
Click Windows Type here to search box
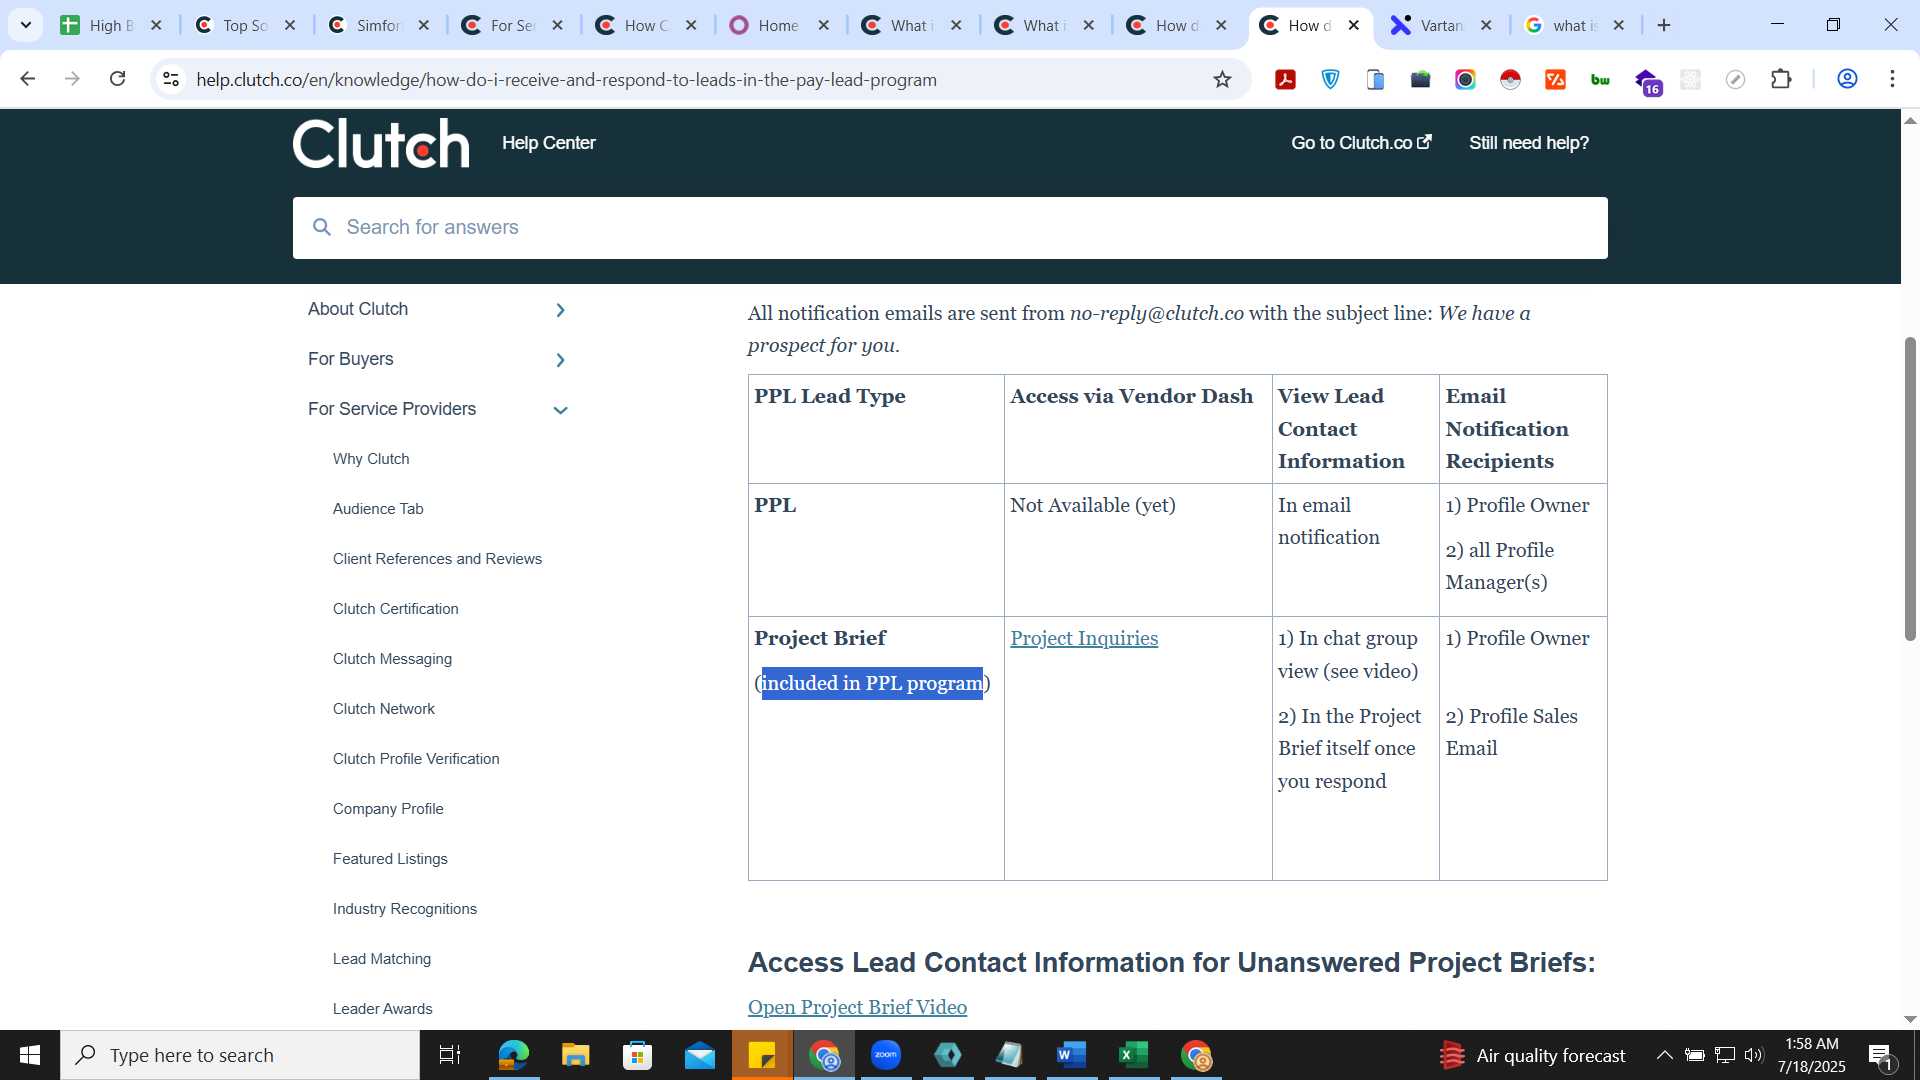(x=240, y=1055)
